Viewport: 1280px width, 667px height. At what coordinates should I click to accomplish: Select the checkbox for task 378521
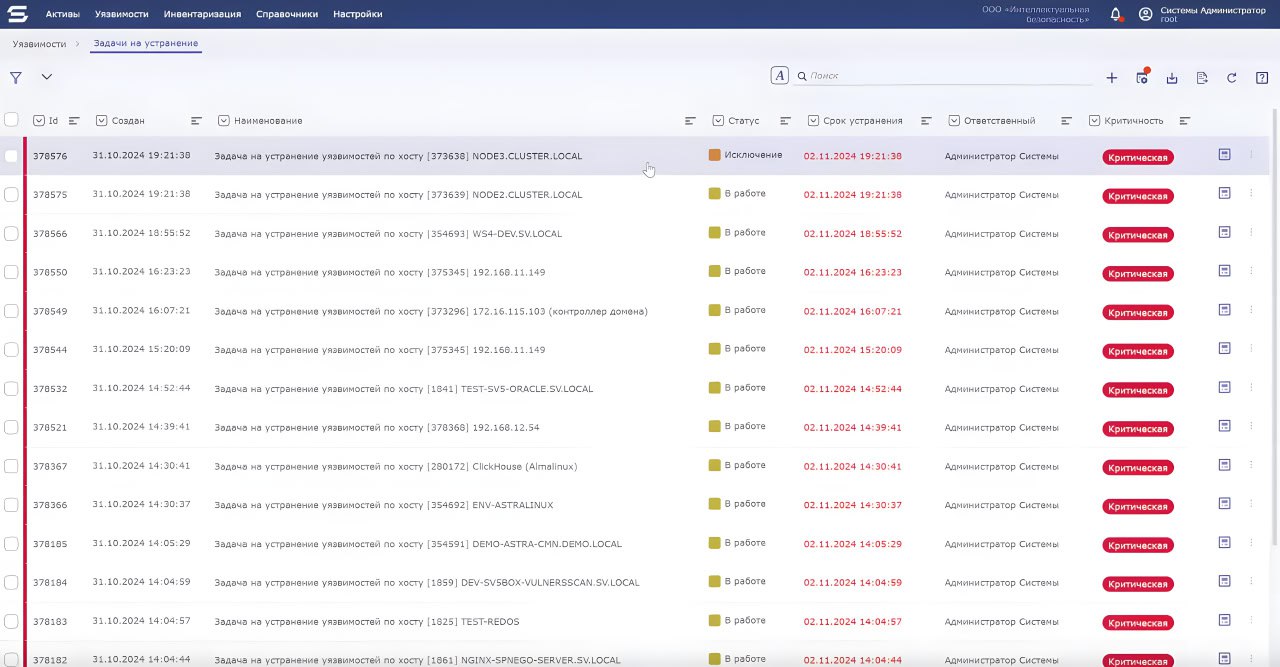[11, 428]
